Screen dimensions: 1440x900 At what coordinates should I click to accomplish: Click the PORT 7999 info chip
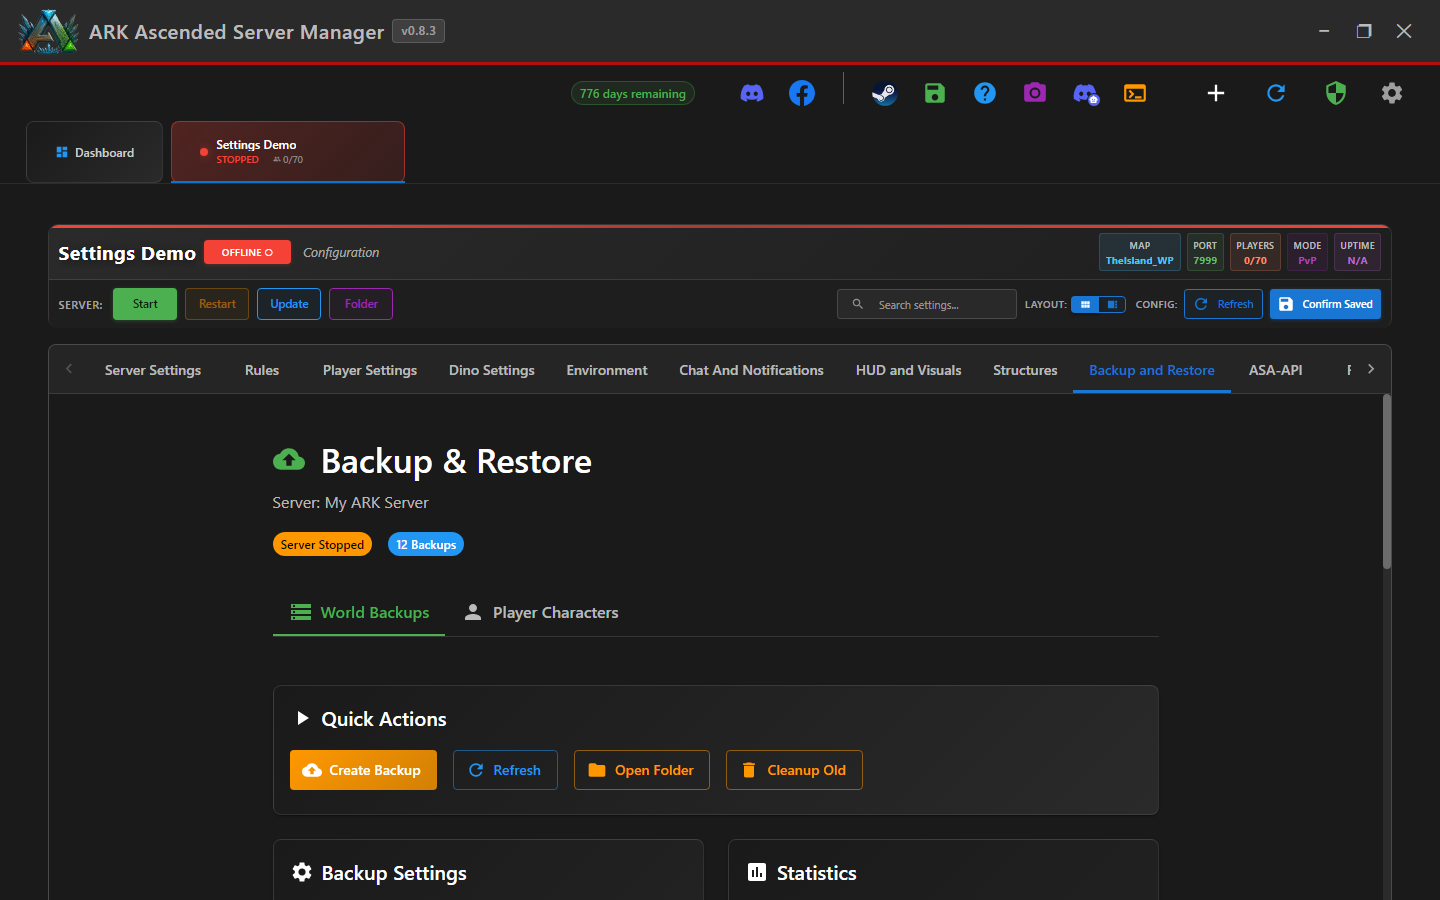point(1205,252)
